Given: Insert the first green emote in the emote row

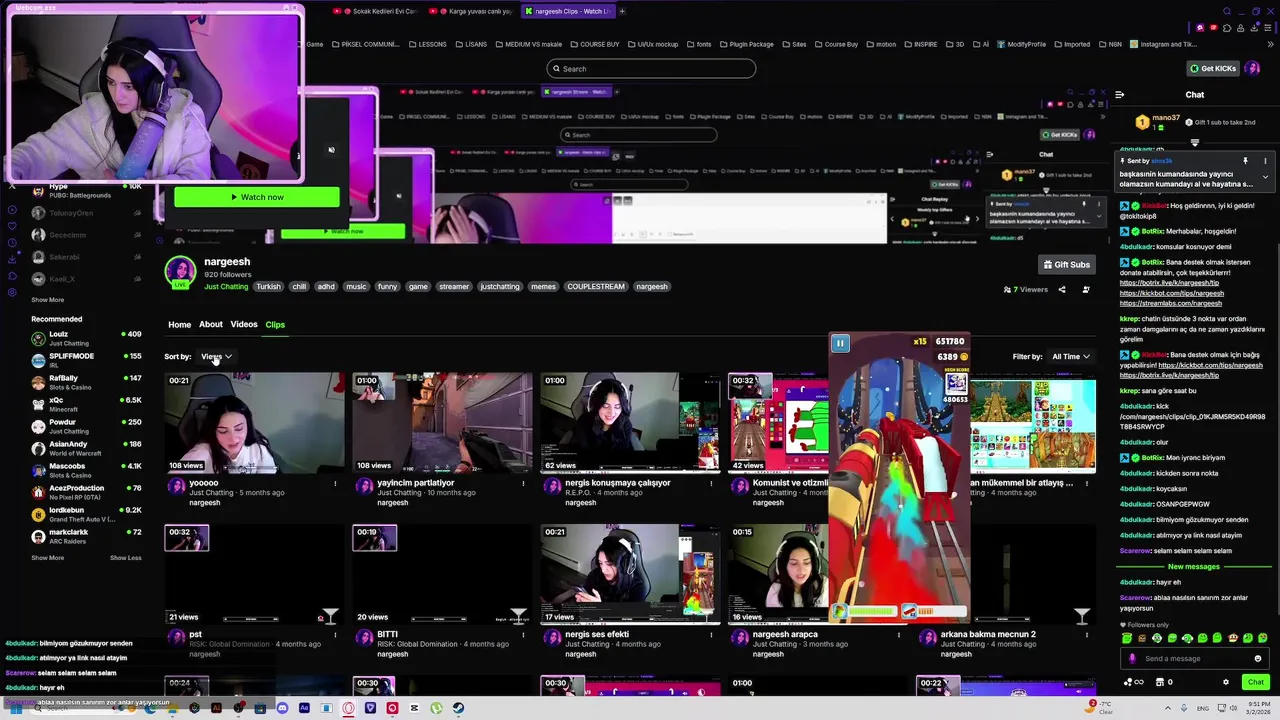Looking at the screenshot, I should point(1127,638).
